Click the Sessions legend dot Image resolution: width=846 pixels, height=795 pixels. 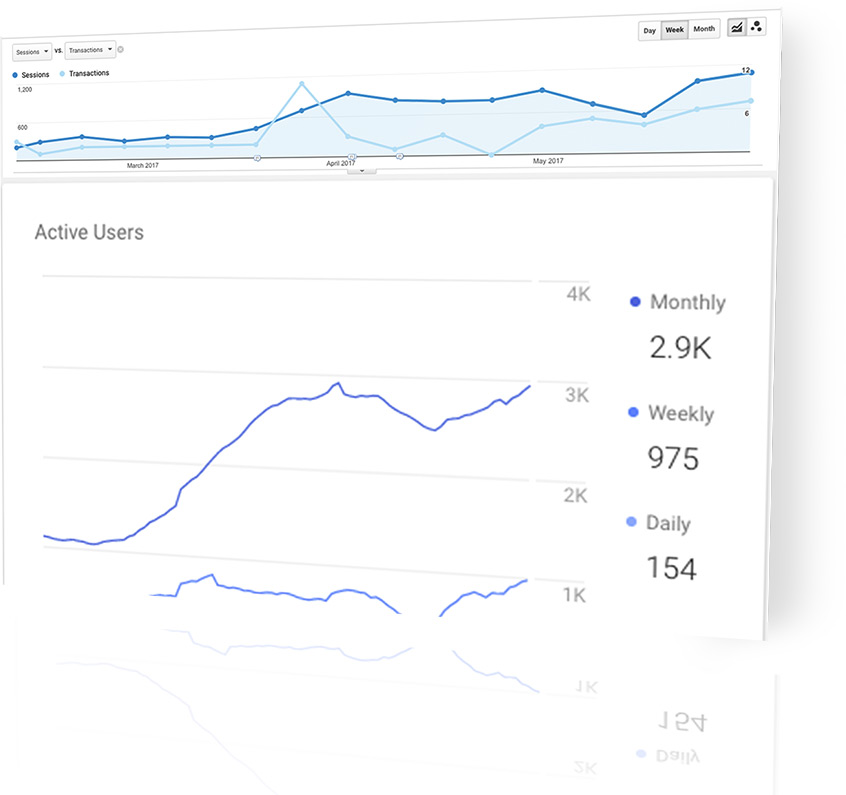(15, 75)
